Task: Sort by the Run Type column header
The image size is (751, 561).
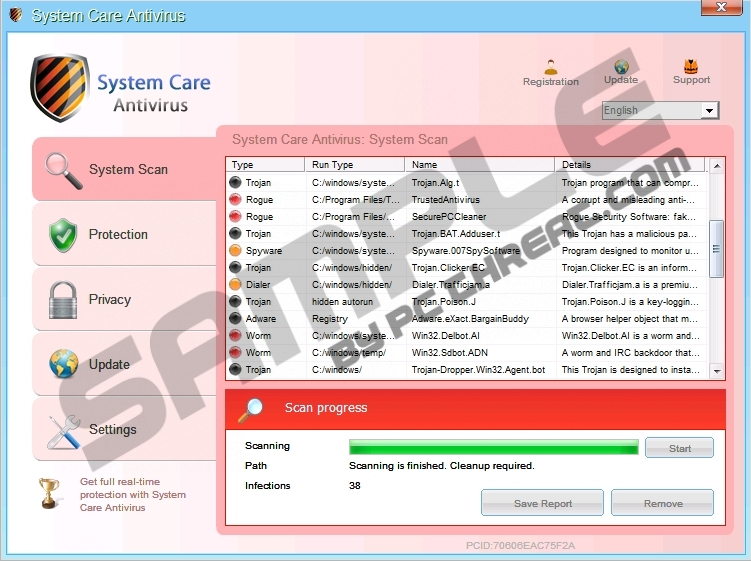Action: tap(355, 164)
